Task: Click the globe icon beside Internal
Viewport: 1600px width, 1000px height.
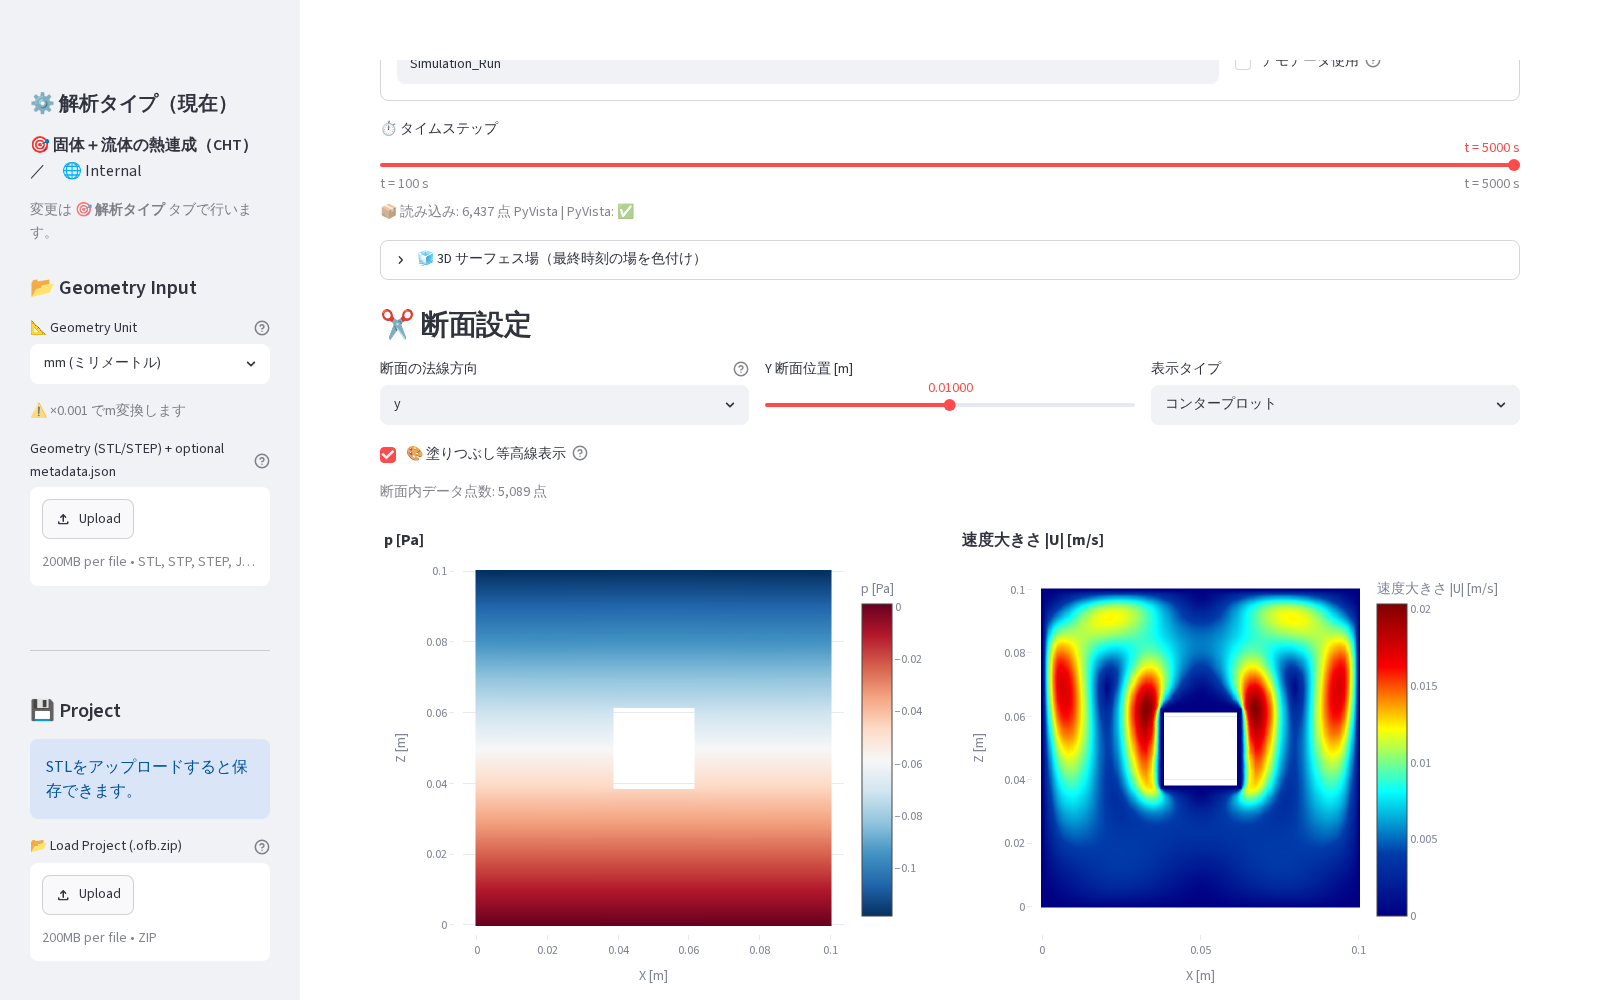Action: coord(72,171)
